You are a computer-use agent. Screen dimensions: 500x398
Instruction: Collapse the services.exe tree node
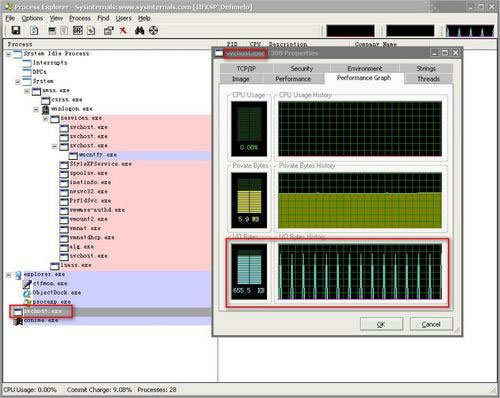[x=45, y=119]
